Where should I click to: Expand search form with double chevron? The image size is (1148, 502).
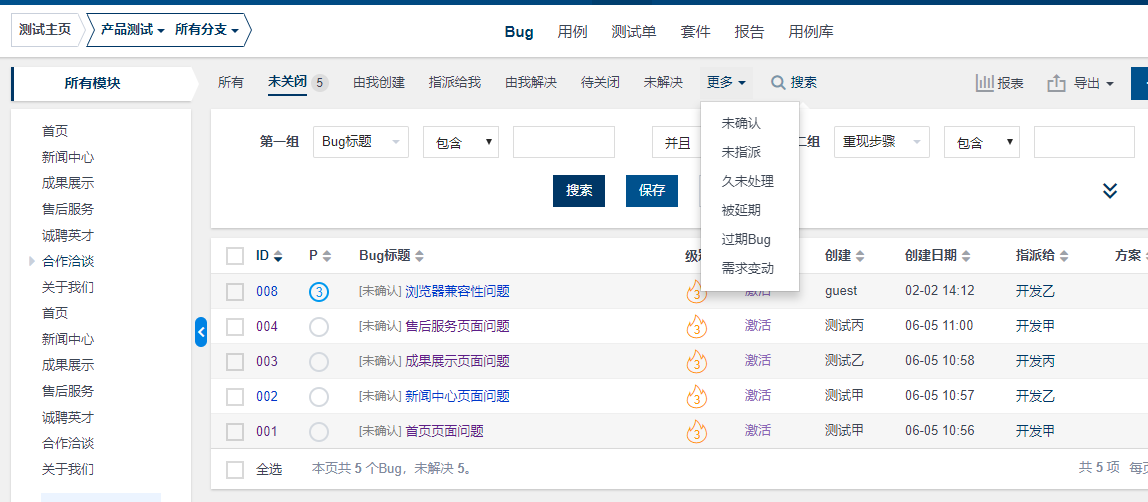1109,190
